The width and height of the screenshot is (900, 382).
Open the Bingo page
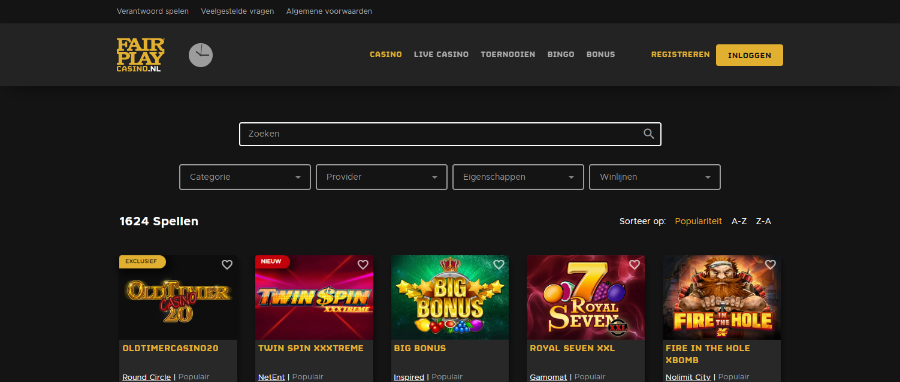[561, 54]
